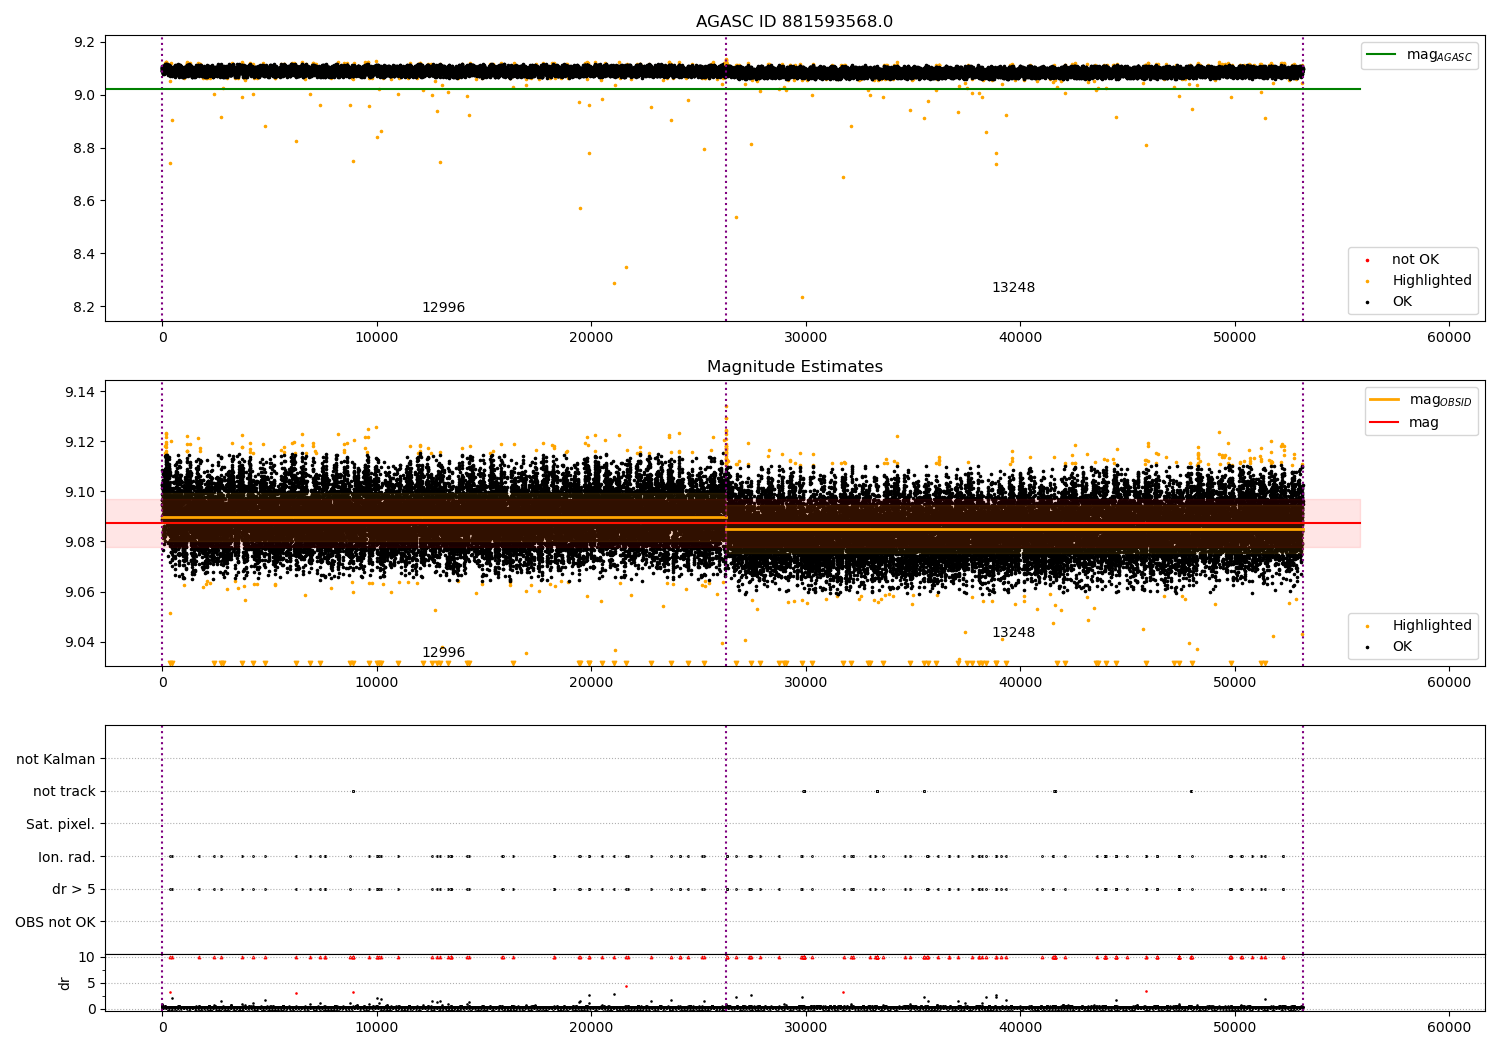Click the 'not Kalman' row label
This screenshot has width=1500, height=1050.
point(56,759)
